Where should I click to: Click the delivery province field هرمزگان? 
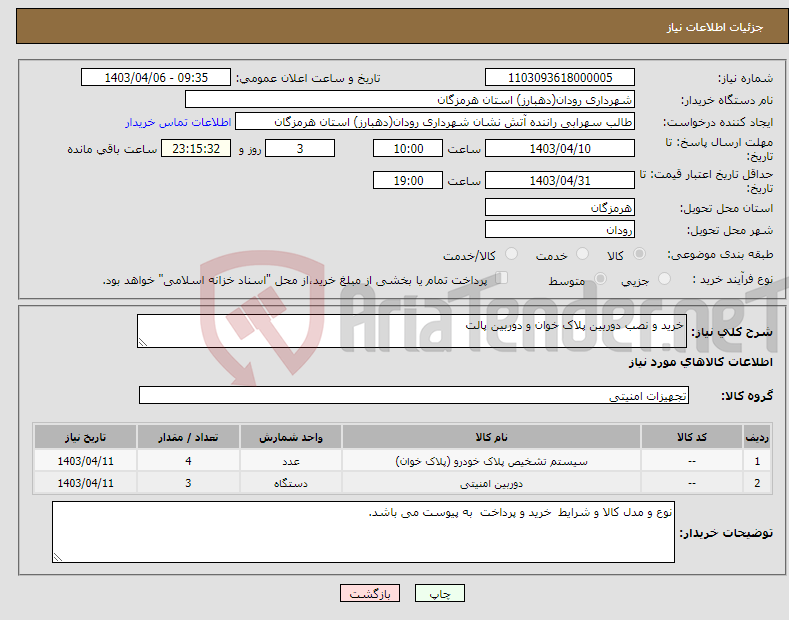pos(560,207)
